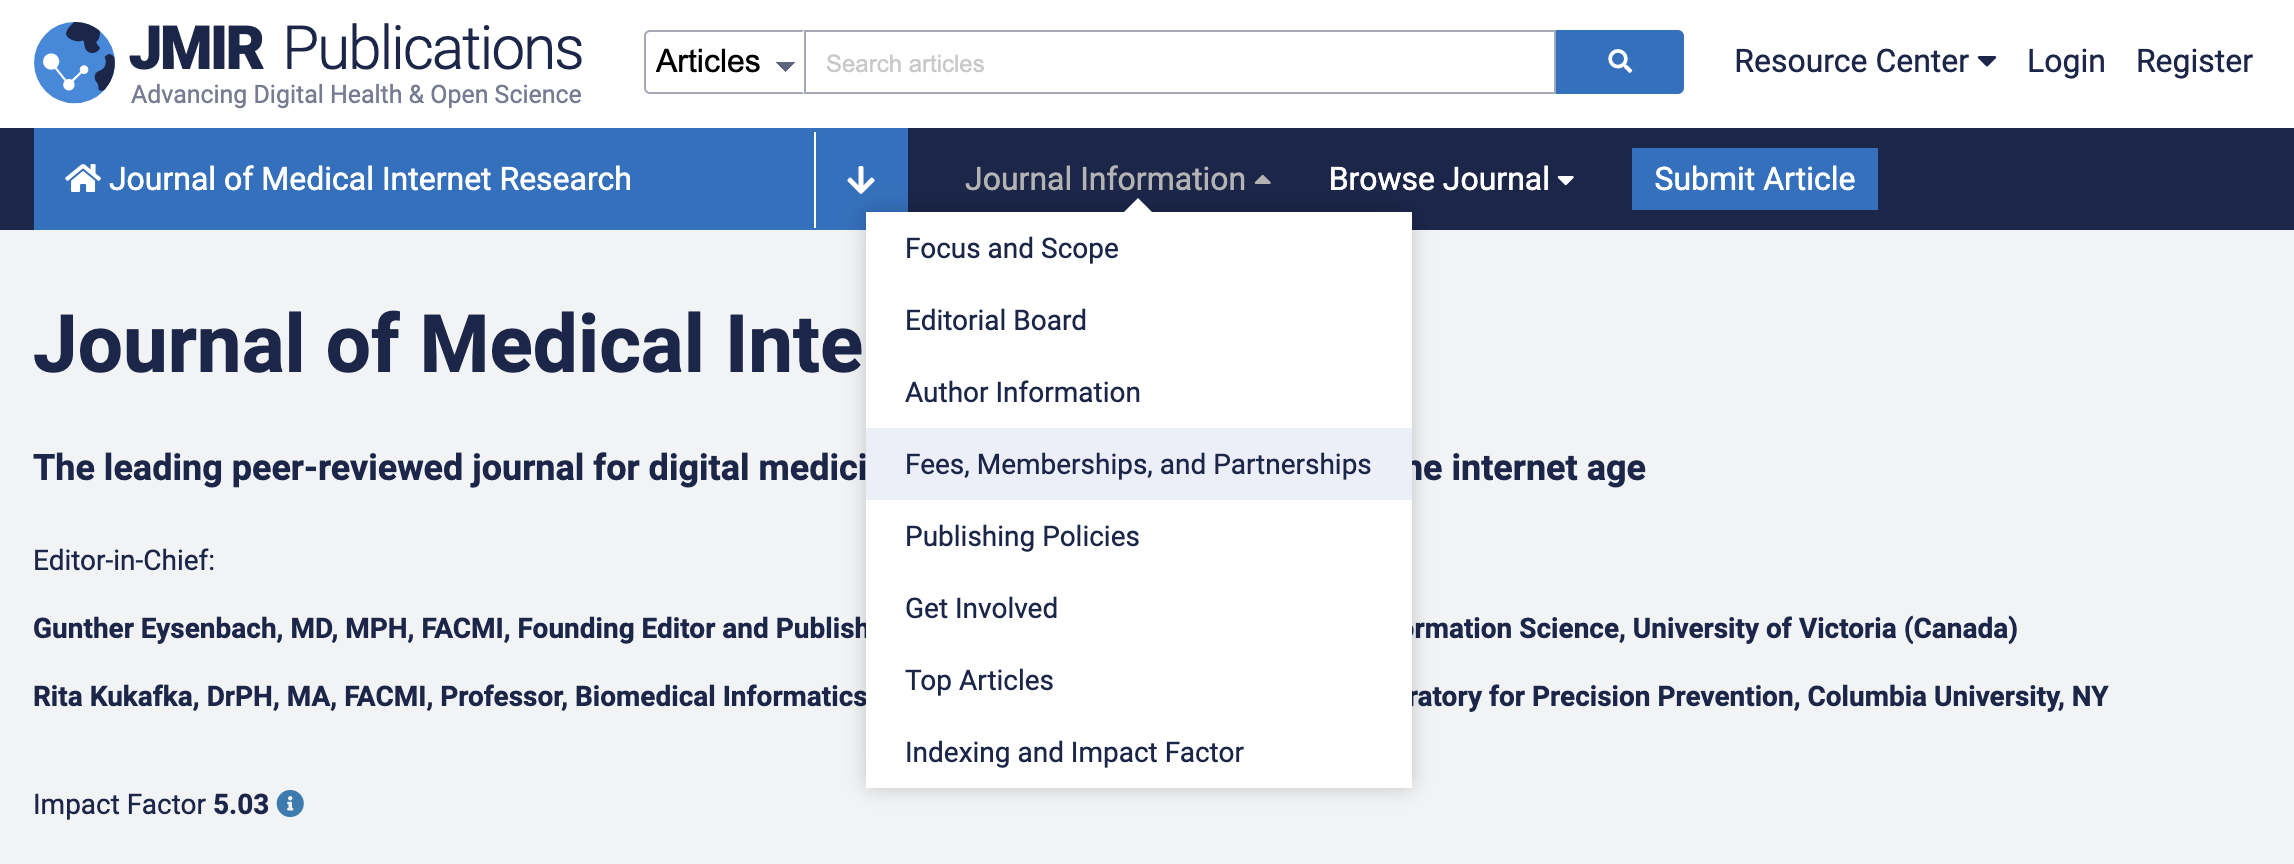The width and height of the screenshot is (2294, 864).
Task: Click the Impact Factor info icon
Action: tap(290, 804)
